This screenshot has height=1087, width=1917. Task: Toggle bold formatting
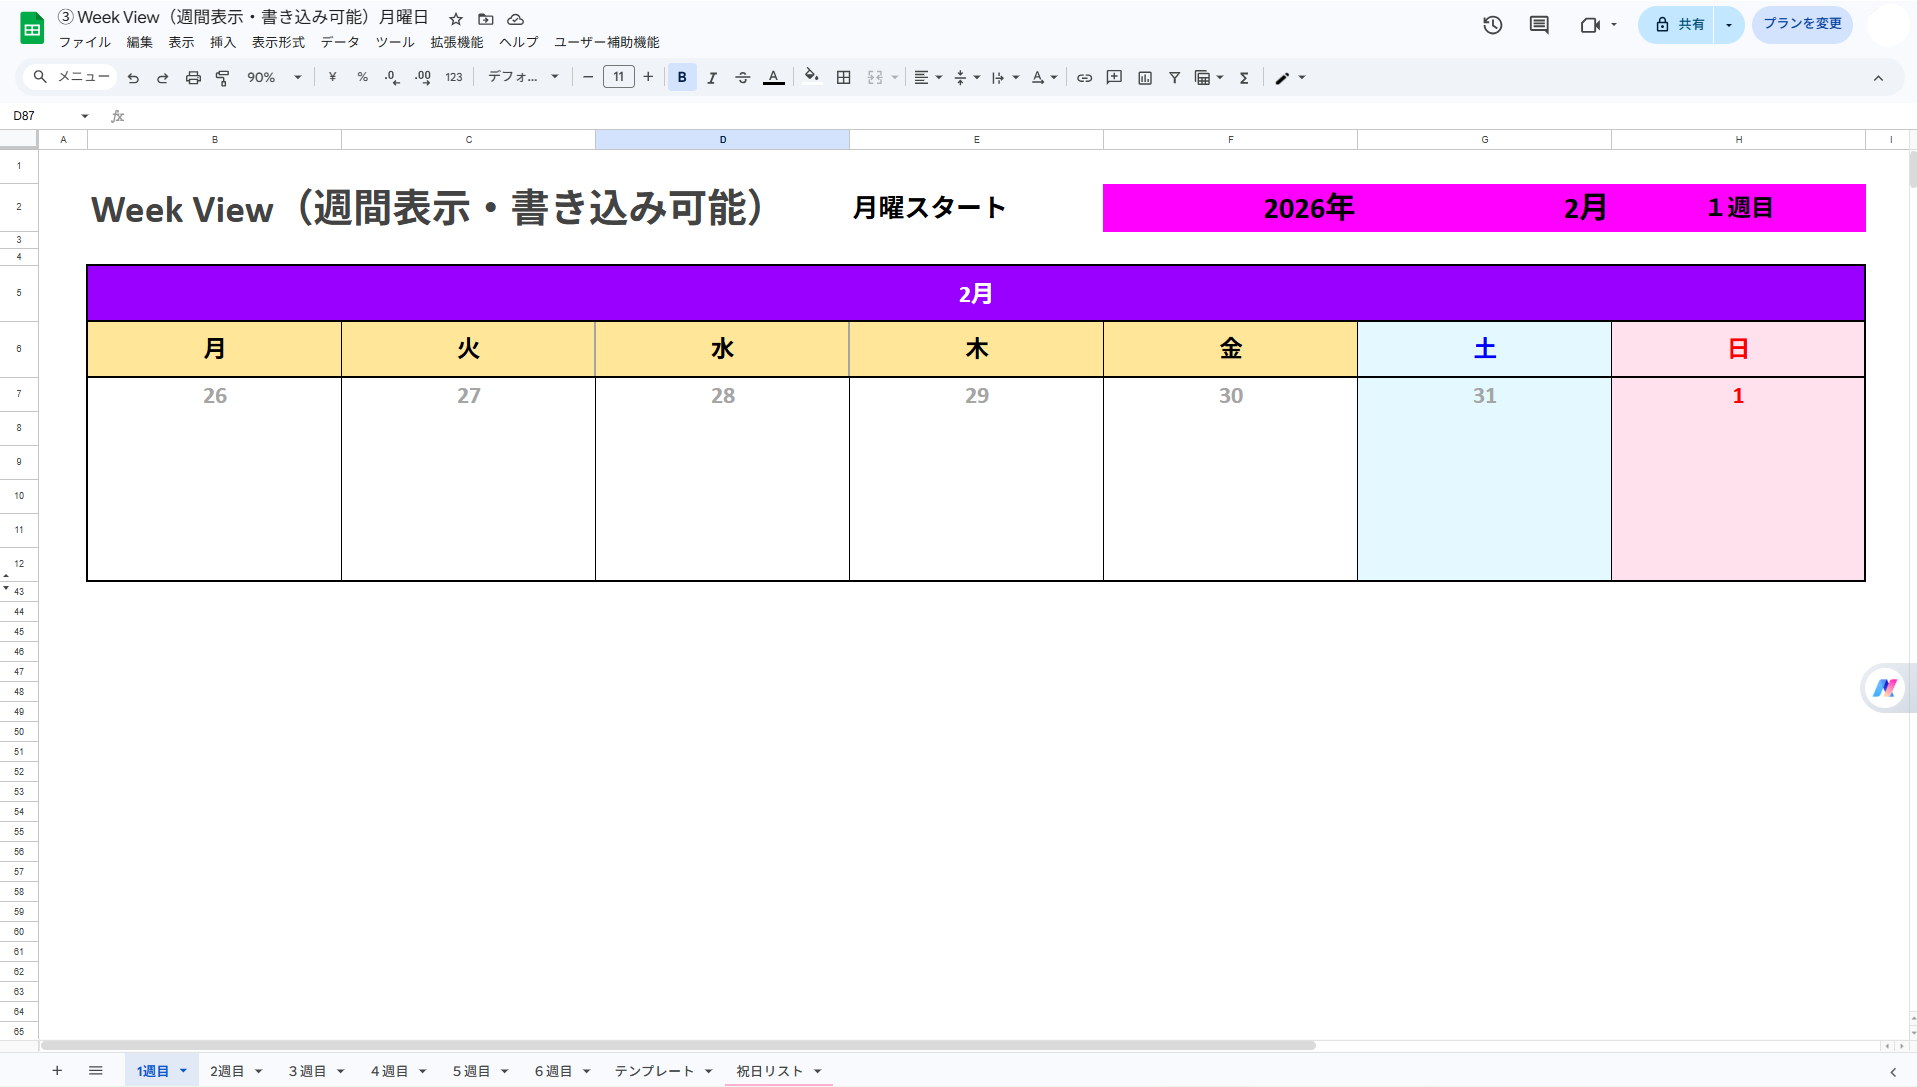(x=681, y=77)
